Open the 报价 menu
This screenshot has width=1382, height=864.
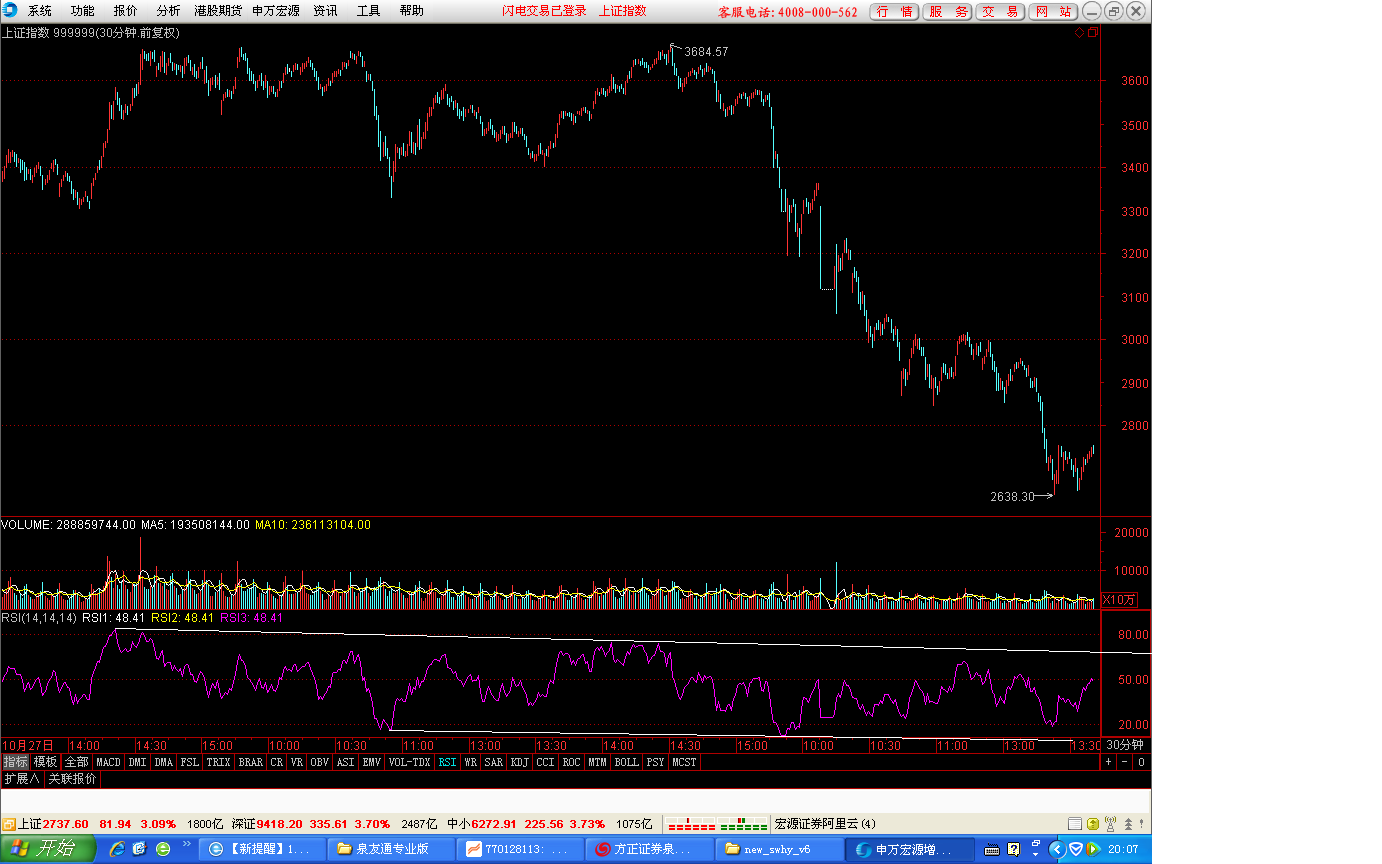pos(126,11)
